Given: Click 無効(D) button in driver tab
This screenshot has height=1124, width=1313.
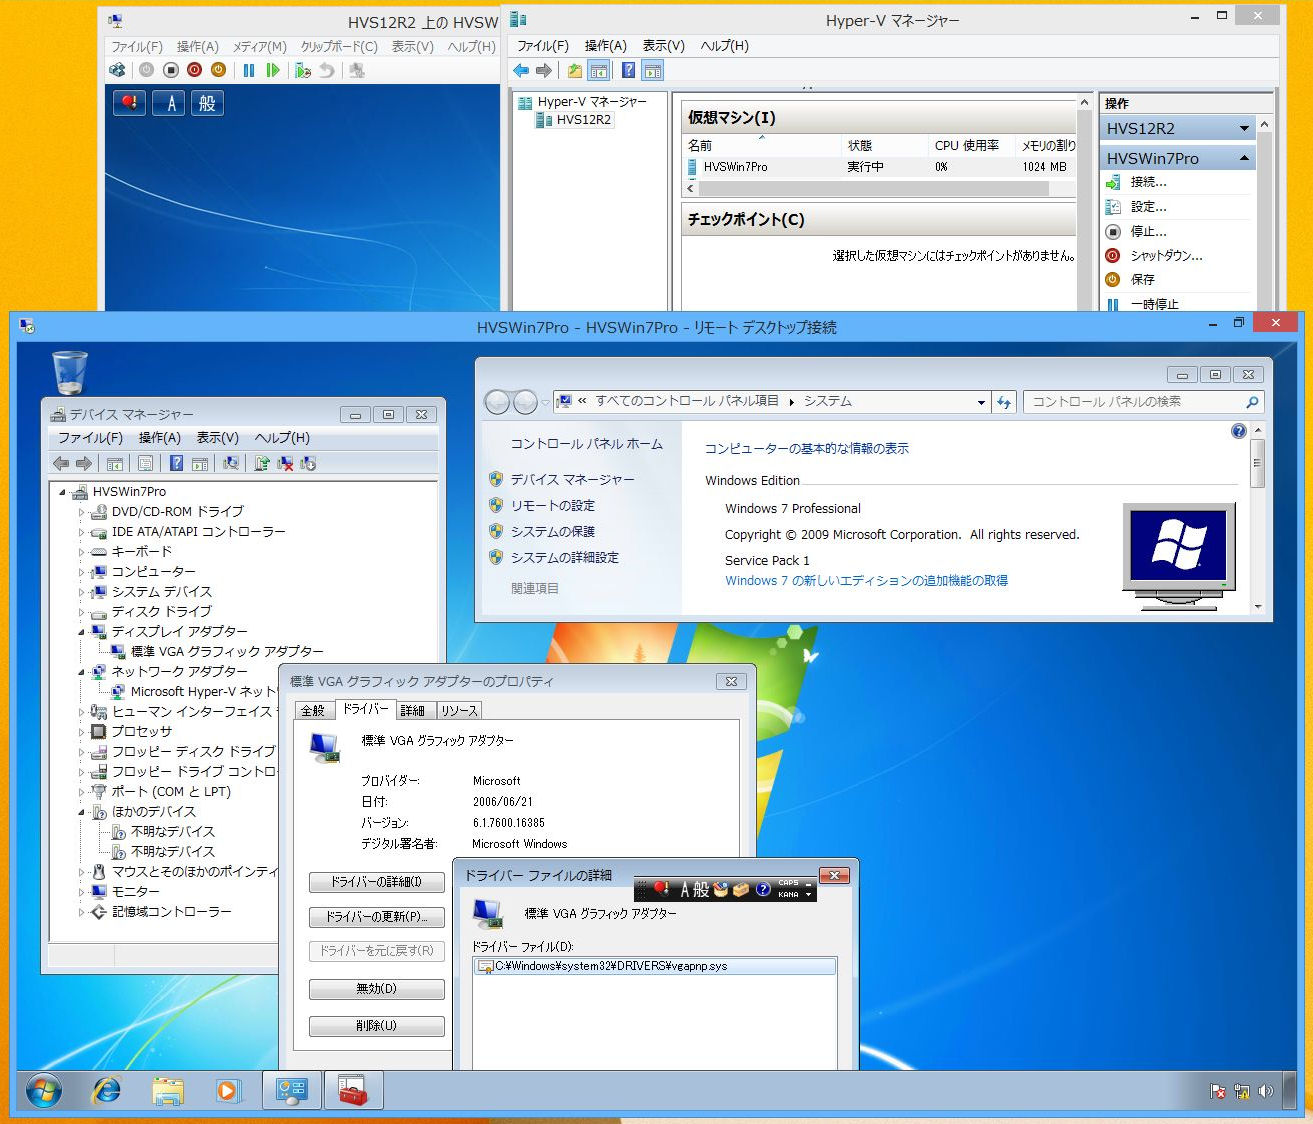Looking at the screenshot, I should click(x=377, y=989).
